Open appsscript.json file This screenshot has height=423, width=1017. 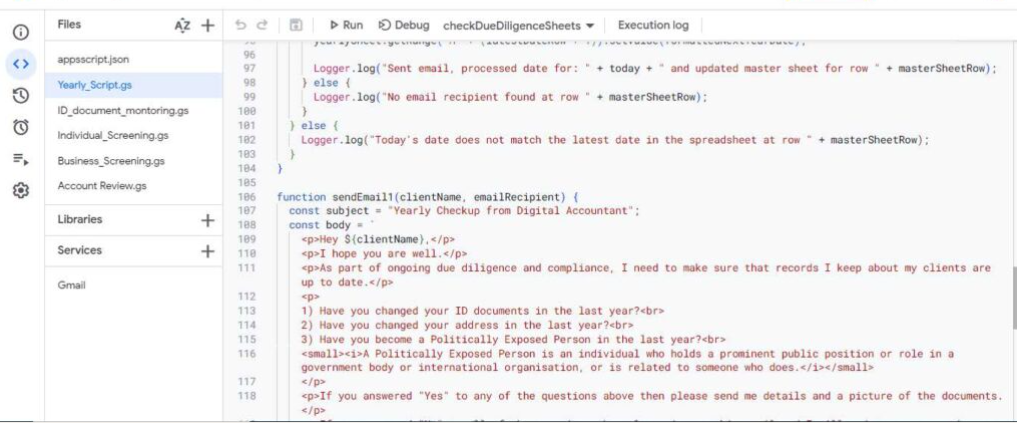pyautogui.click(x=94, y=59)
